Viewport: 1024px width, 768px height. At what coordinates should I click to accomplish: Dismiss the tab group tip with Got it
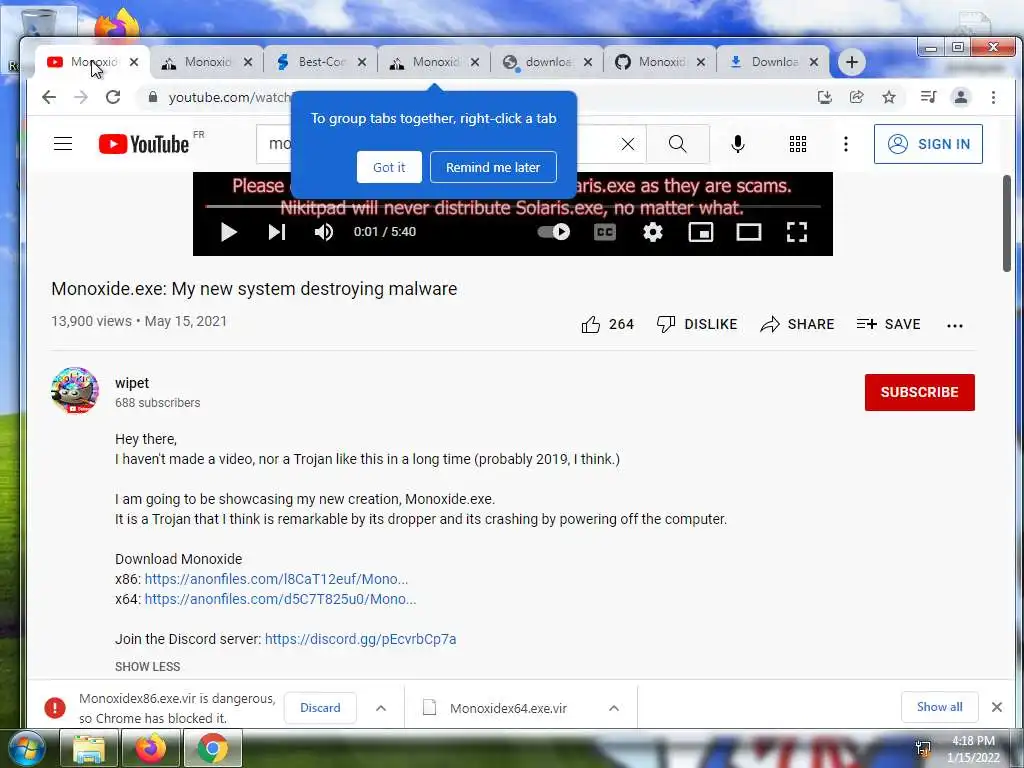[389, 167]
